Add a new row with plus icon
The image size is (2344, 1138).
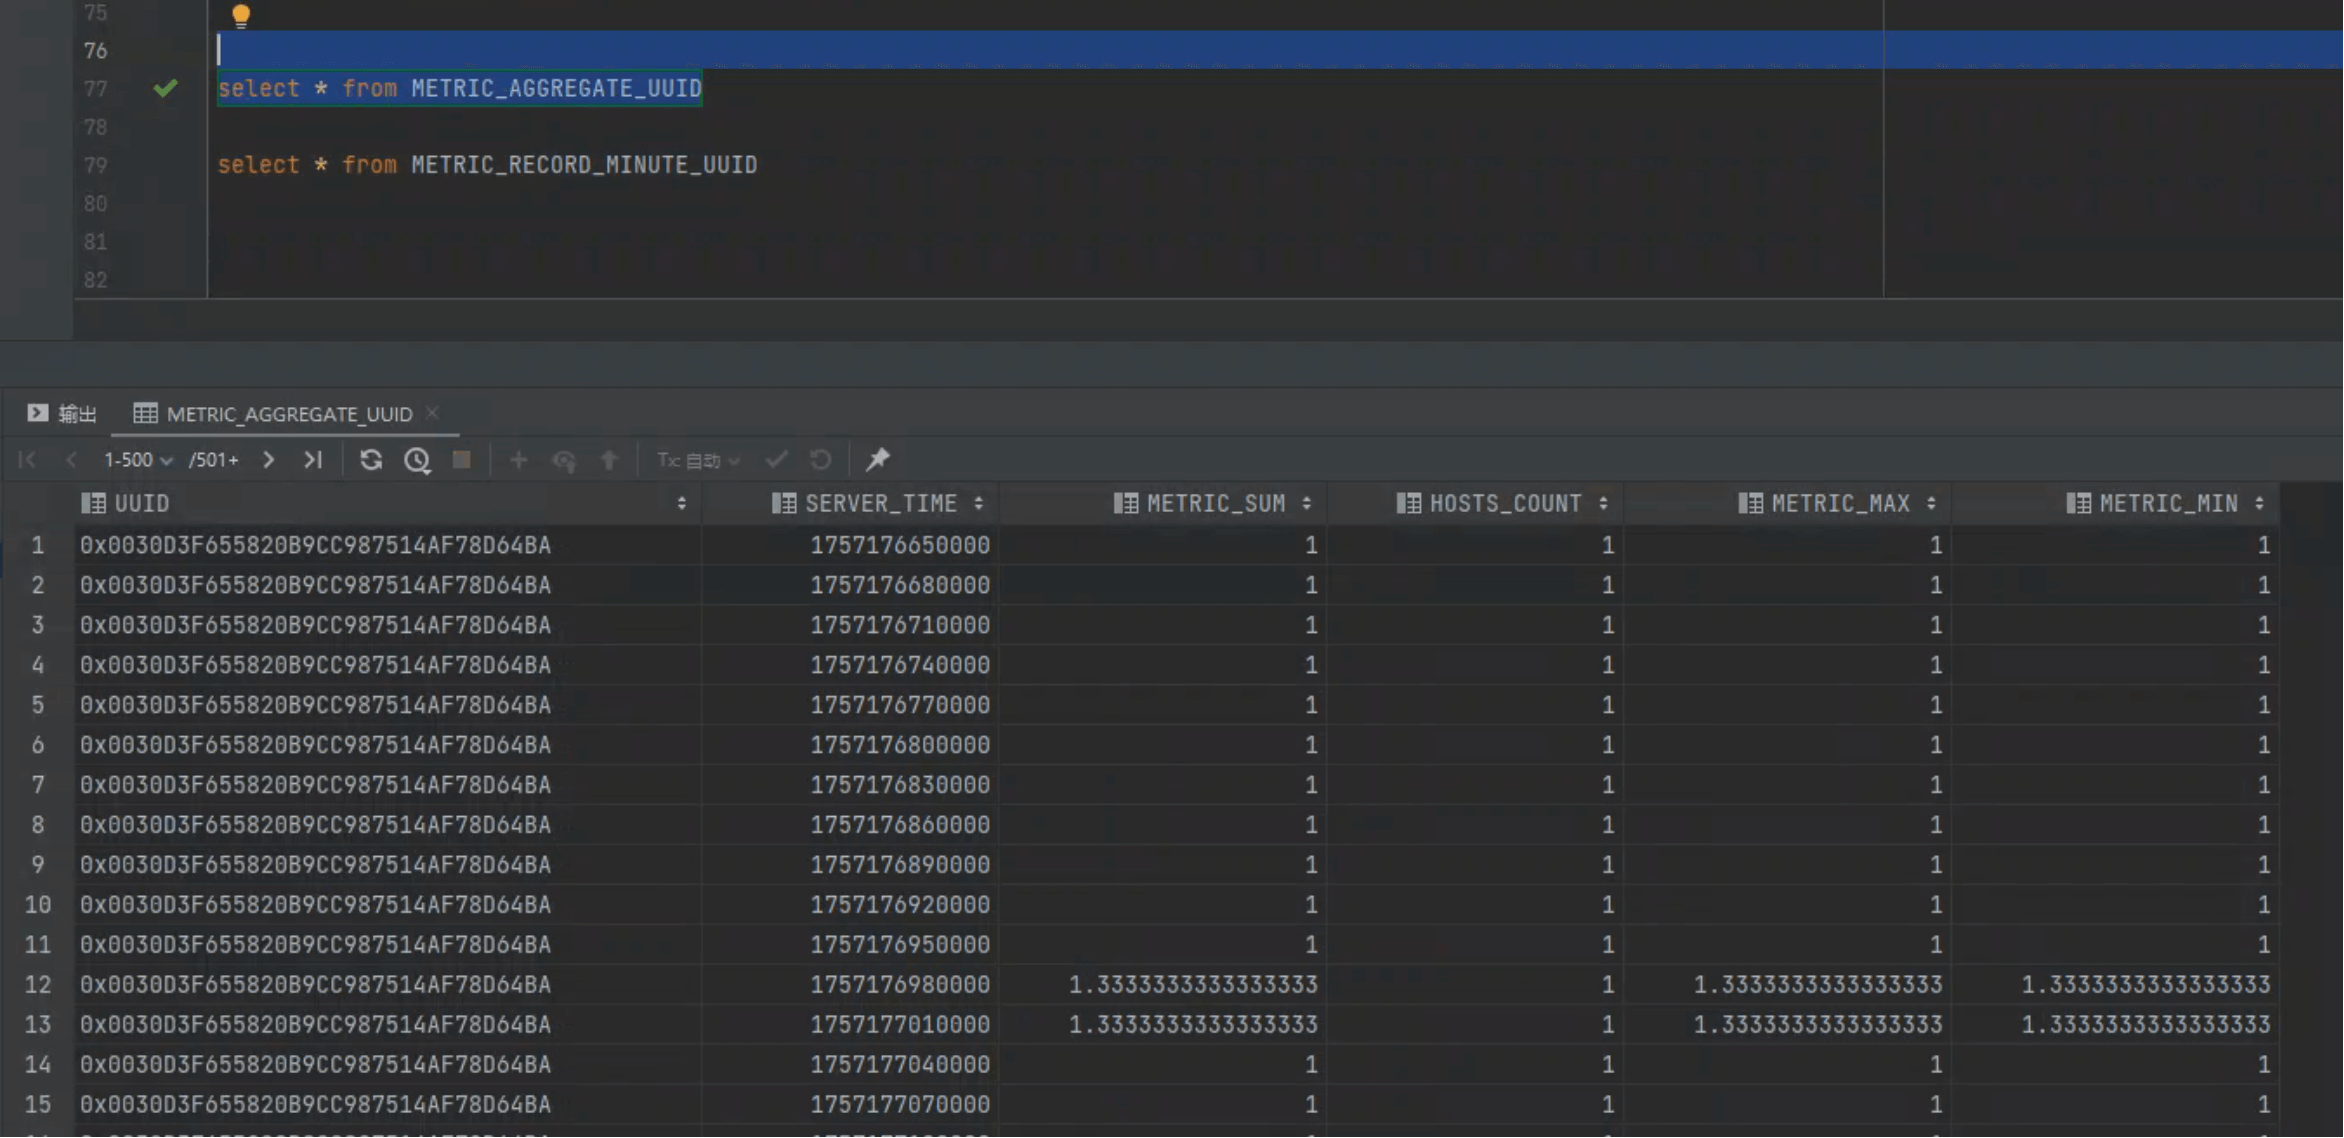[x=518, y=460]
